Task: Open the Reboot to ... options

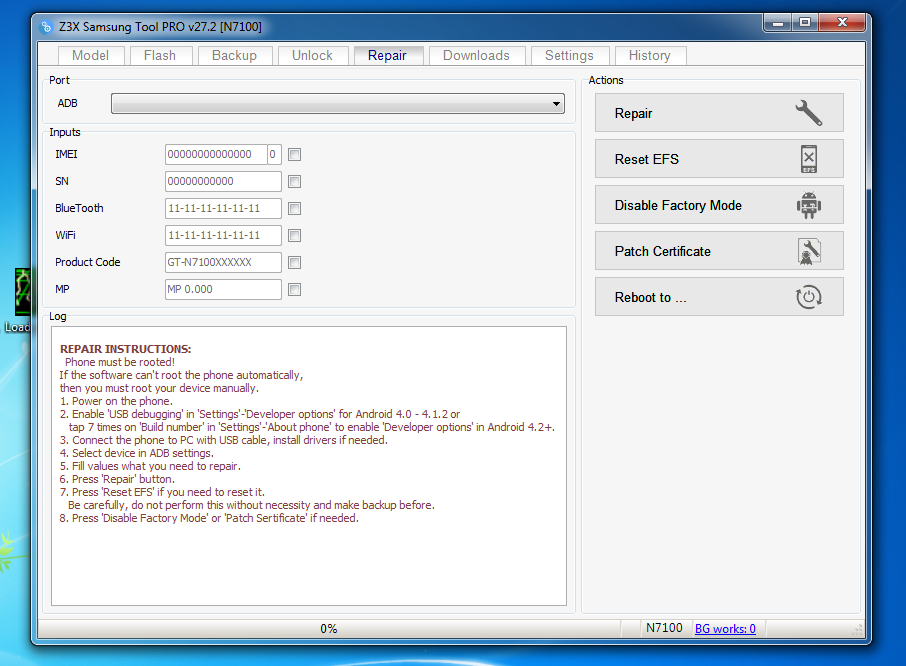Action: [x=650, y=297]
